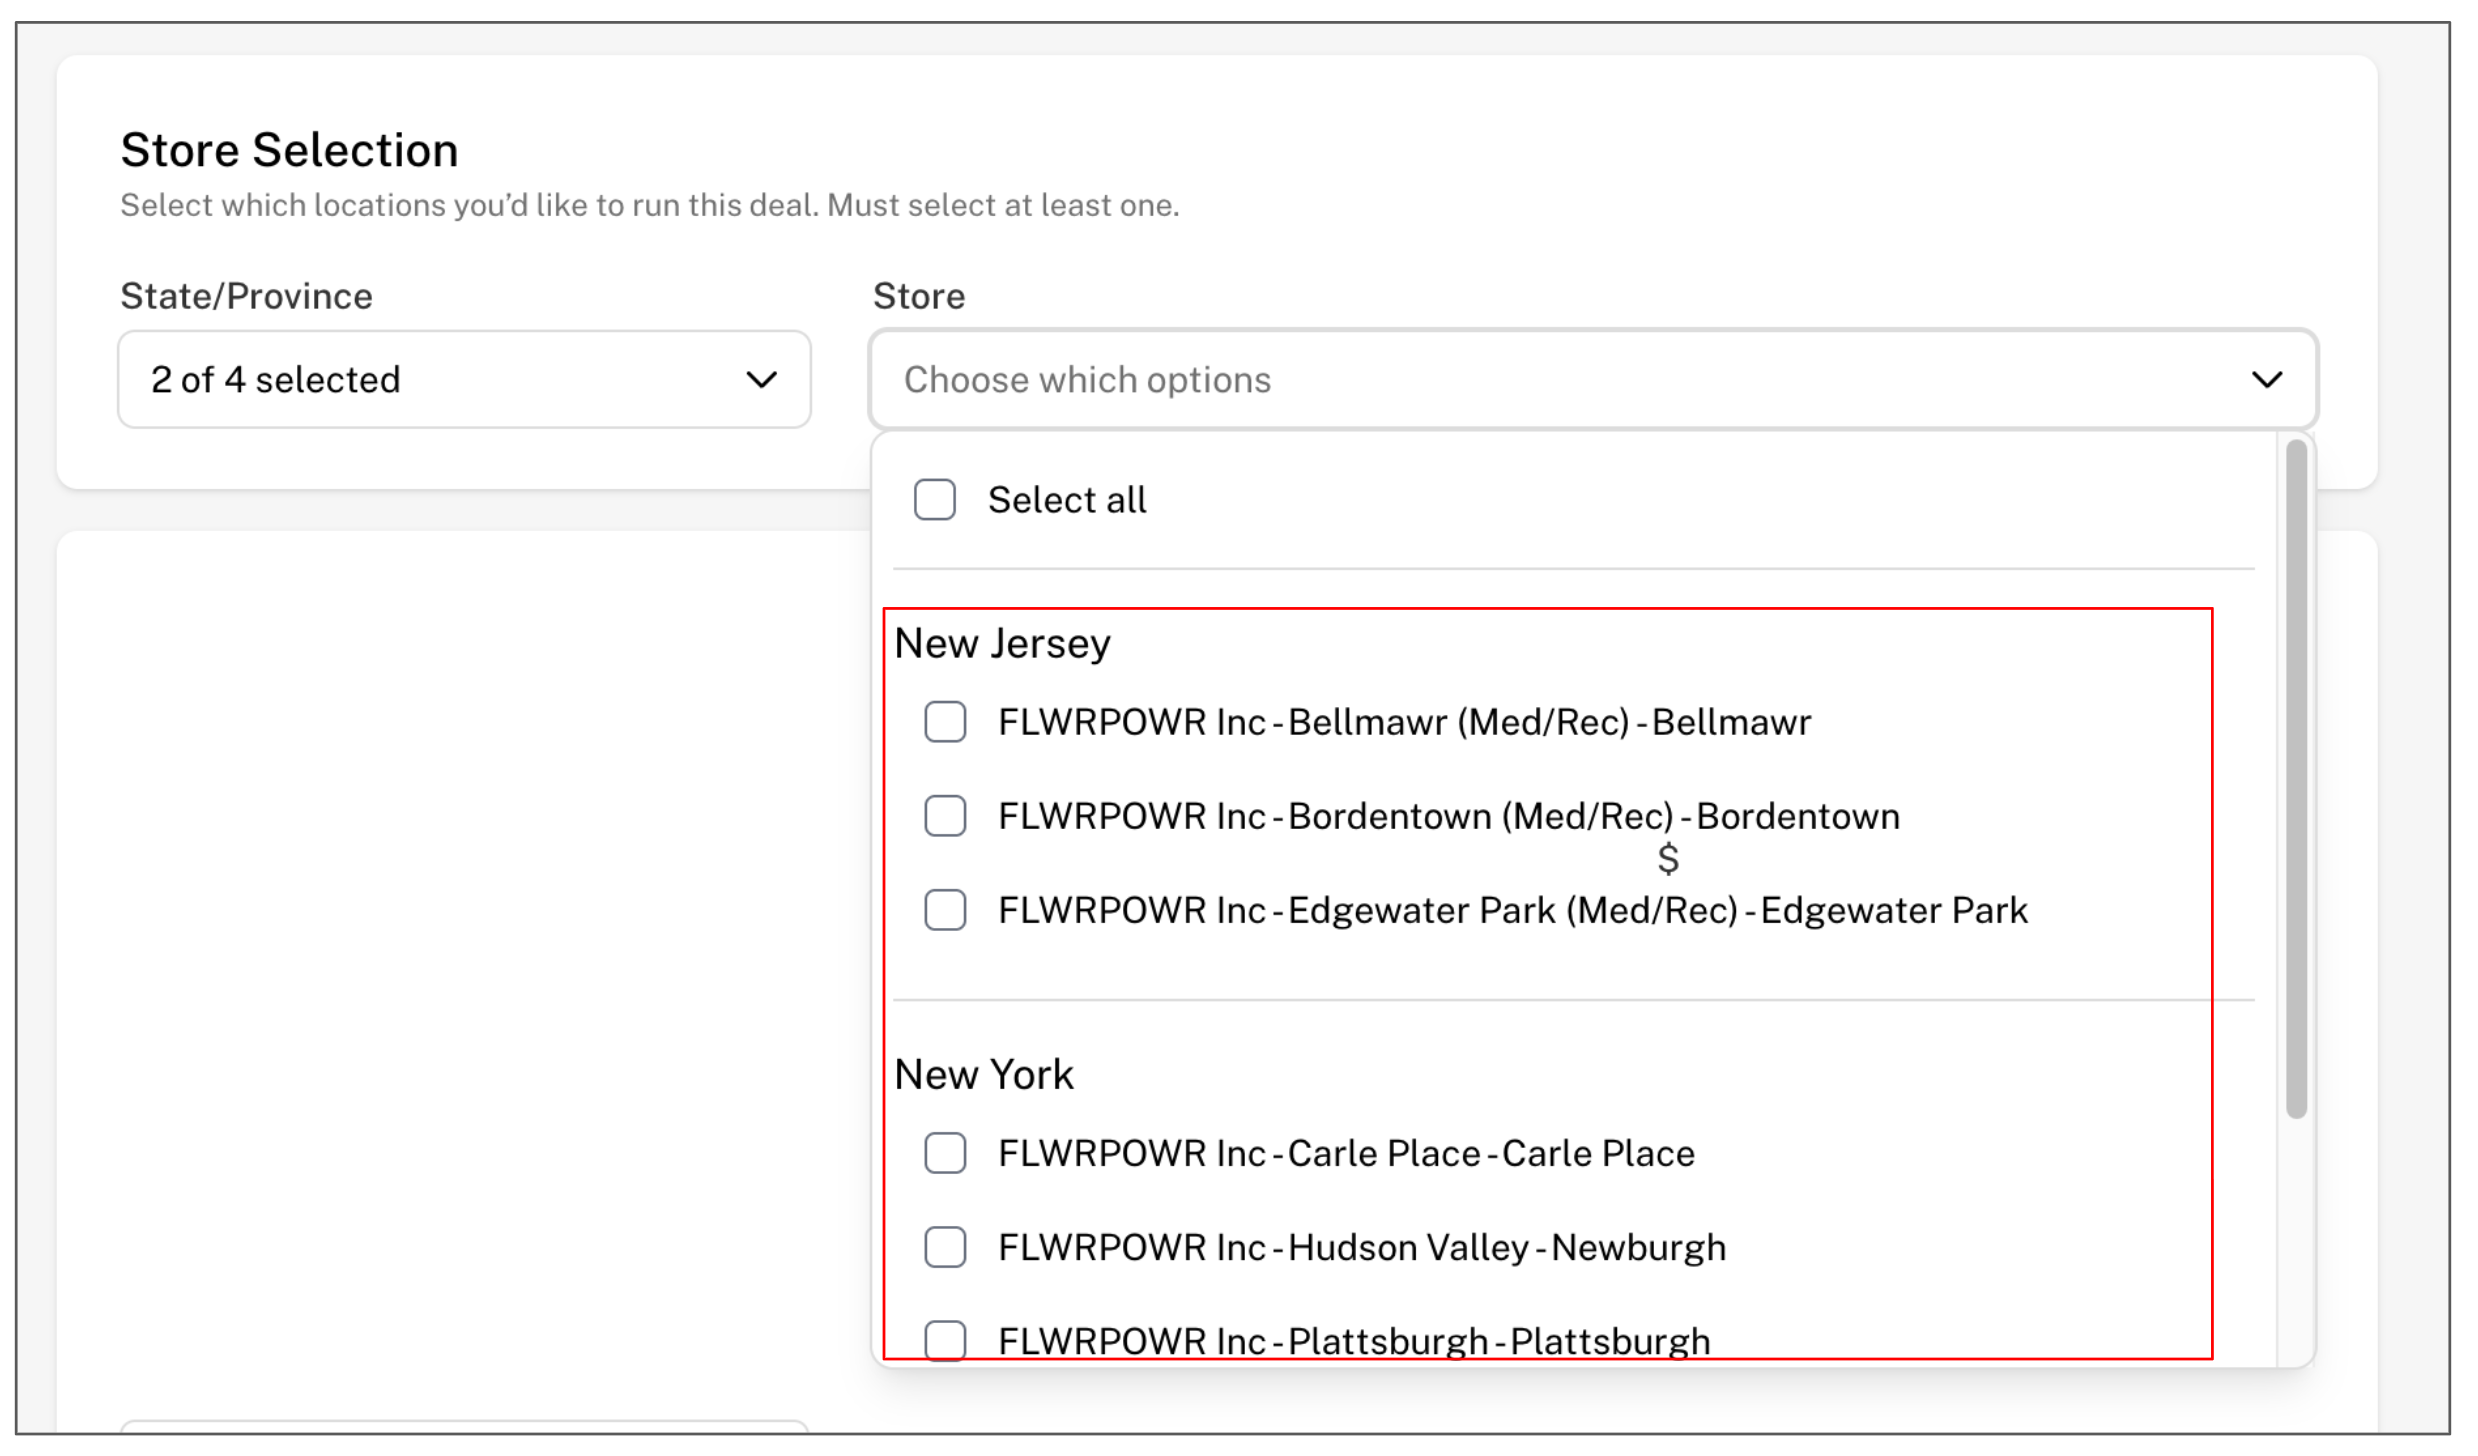The image size is (2478, 1456).
Task: Click the Select all label text
Action: click(1066, 499)
